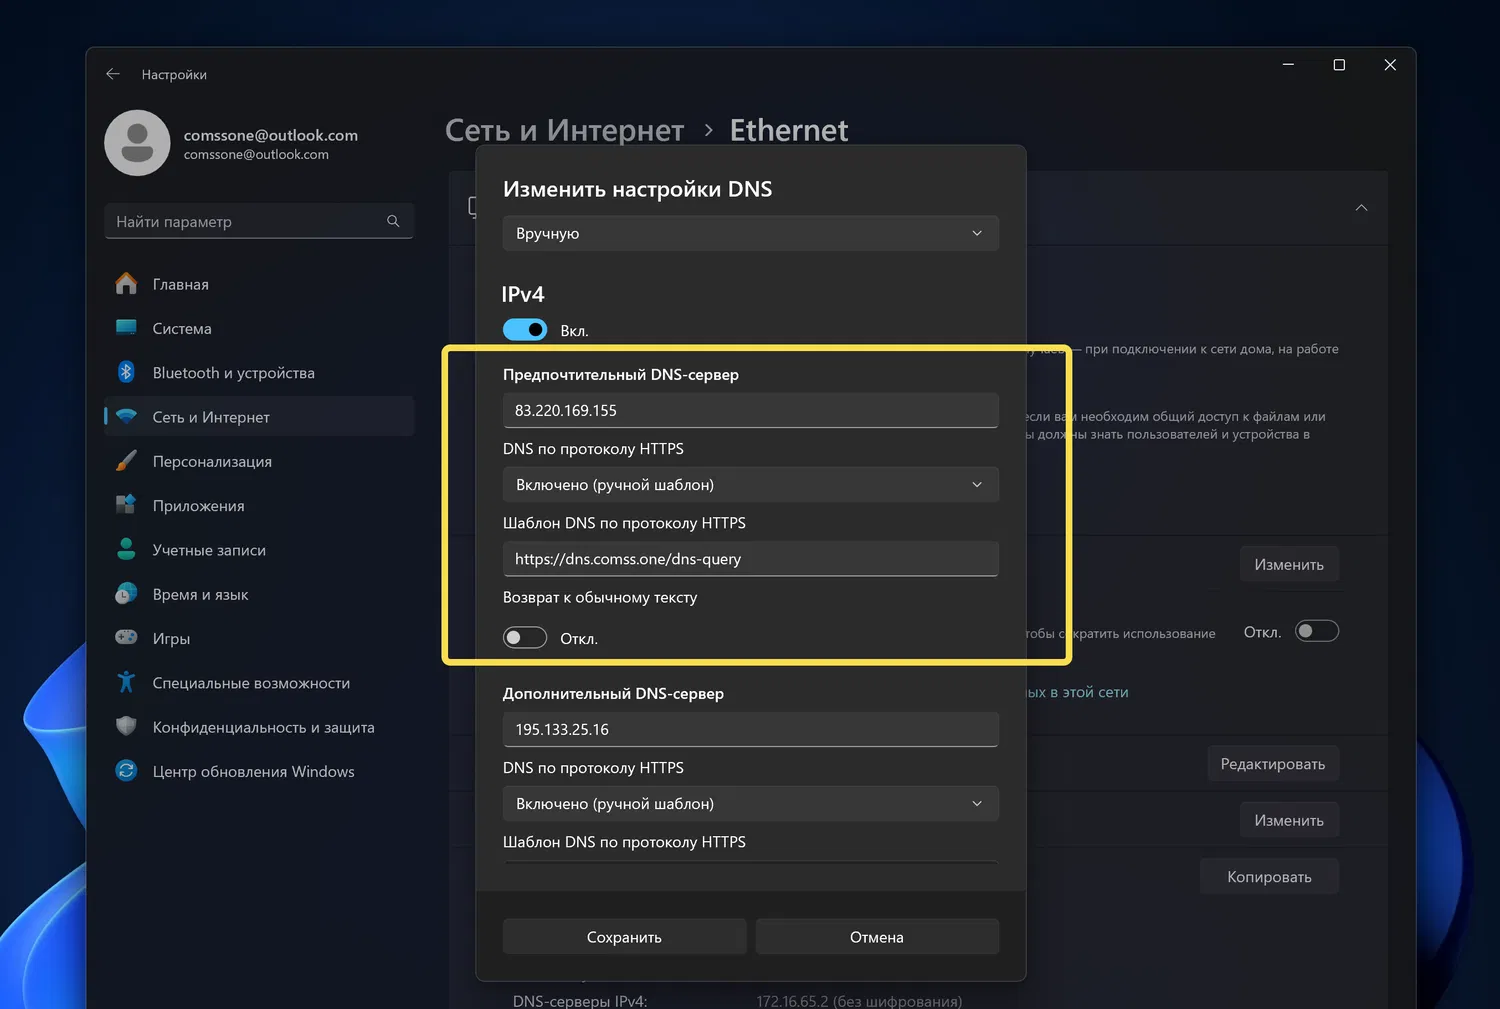1500x1009 pixels.
Task: Open Персонализация via its paintbrush icon
Action: point(126,461)
